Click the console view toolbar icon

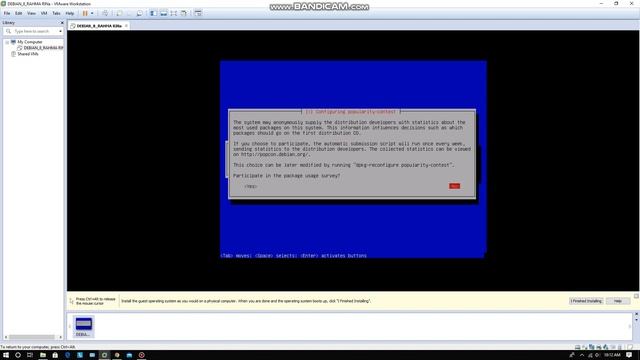point(198,13)
